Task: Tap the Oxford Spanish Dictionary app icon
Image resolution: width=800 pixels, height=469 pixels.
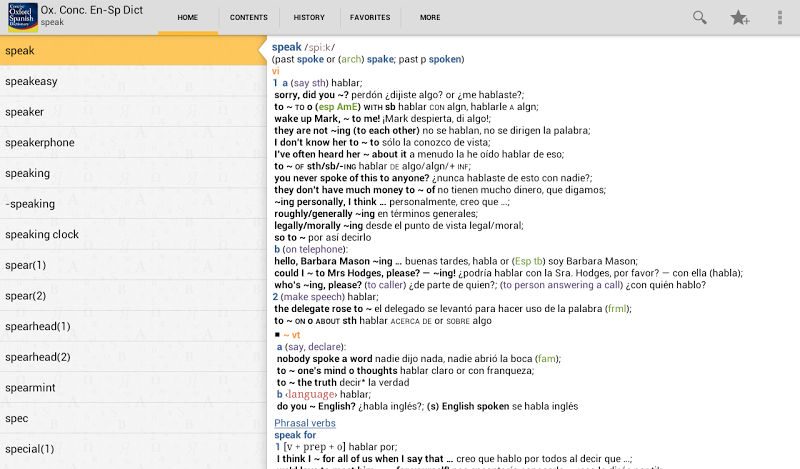Action: pos(21,17)
